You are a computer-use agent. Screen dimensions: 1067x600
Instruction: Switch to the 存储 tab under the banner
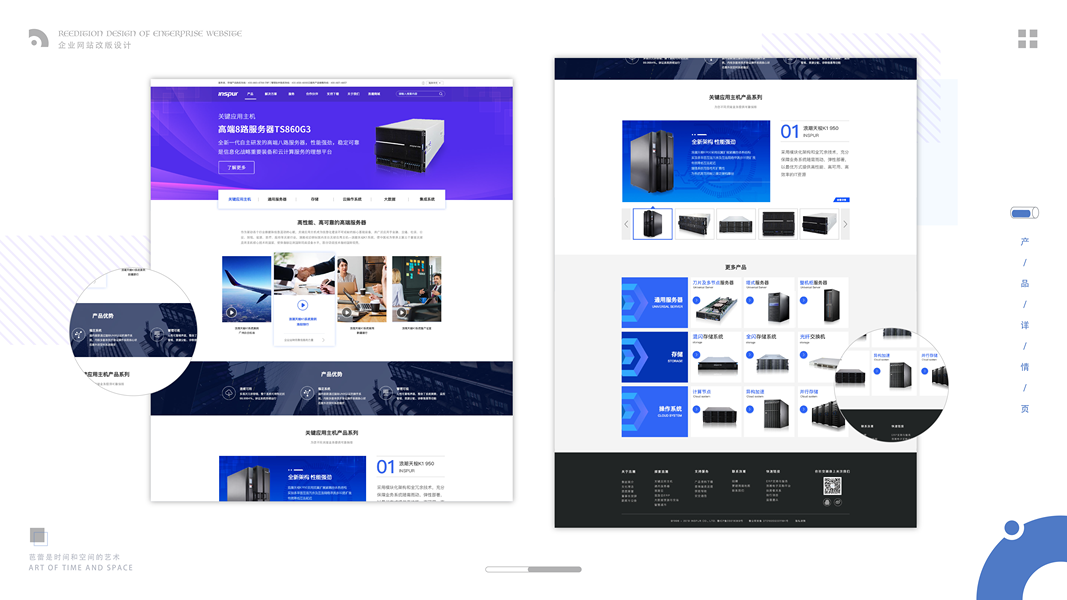(314, 199)
